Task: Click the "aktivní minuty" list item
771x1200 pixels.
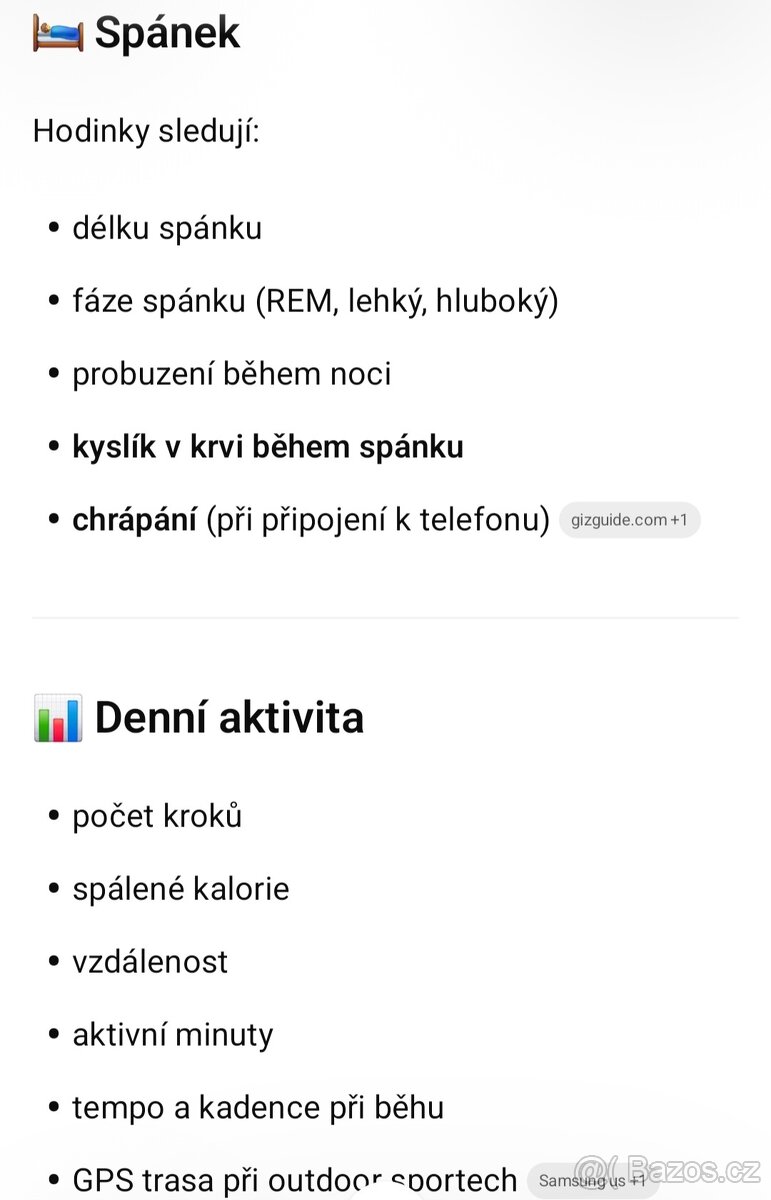Action: 173,1035
